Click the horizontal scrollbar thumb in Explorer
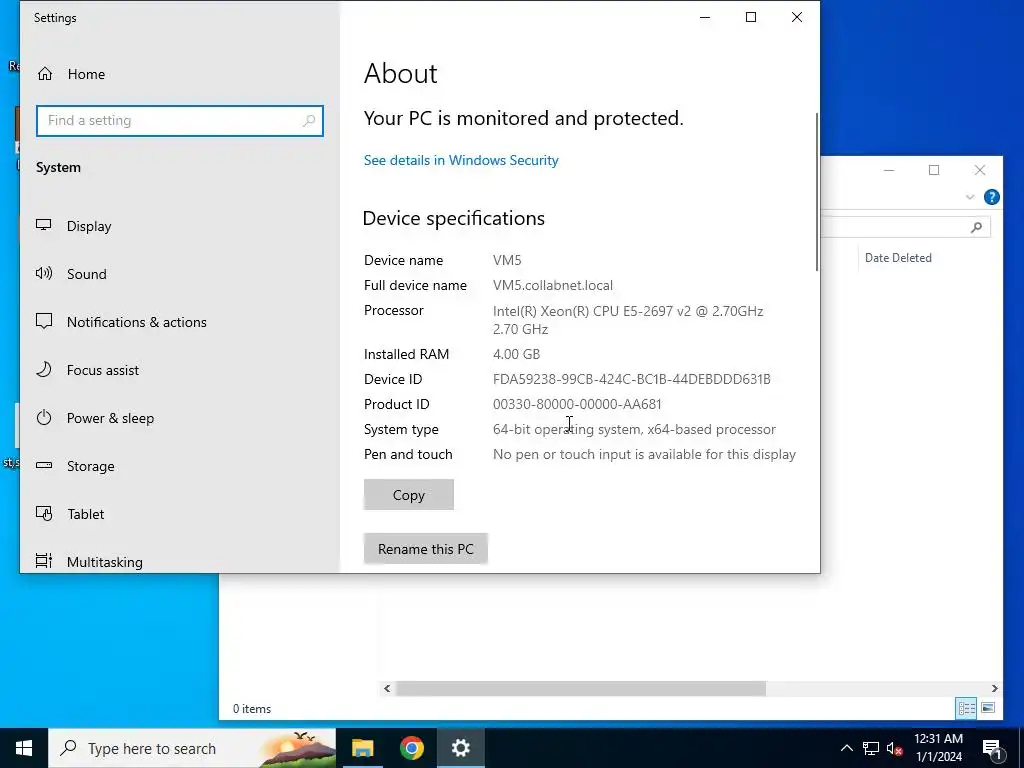This screenshot has width=1024, height=768. tap(581, 688)
